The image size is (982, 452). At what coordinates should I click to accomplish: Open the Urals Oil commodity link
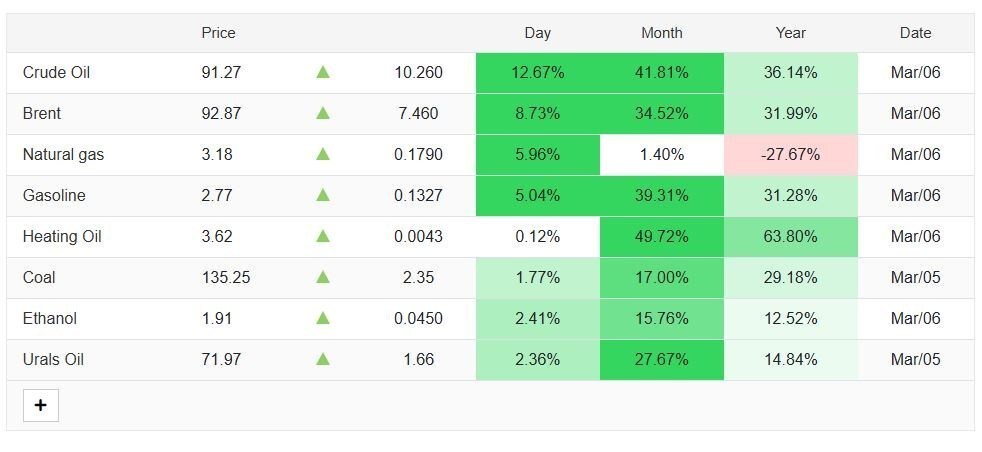(53, 359)
